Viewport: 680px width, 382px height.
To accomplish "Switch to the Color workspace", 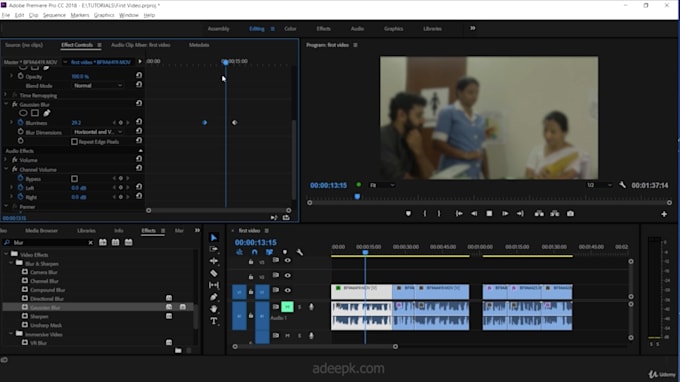I will tap(290, 29).
